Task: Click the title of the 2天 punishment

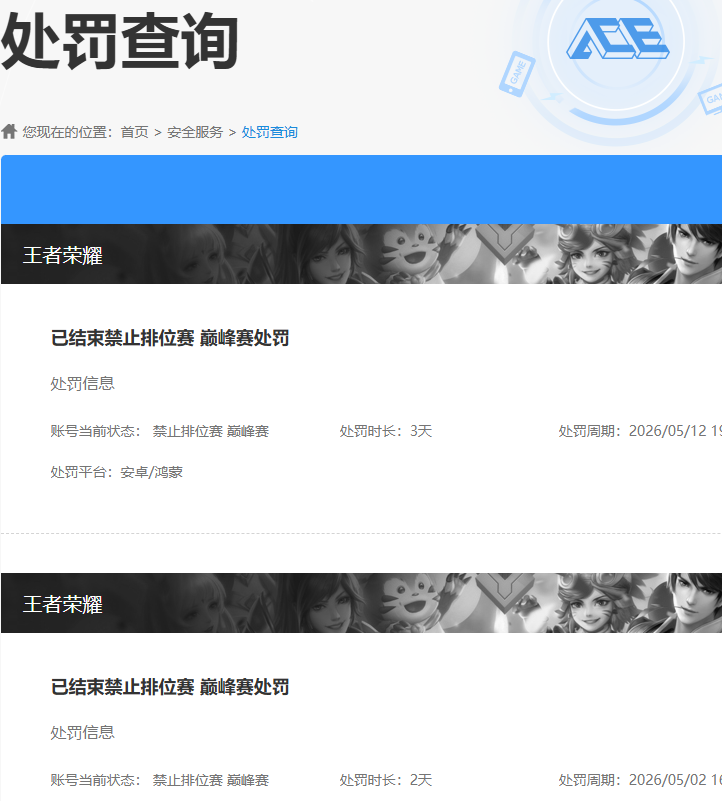Action: click(x=170, y=687)
